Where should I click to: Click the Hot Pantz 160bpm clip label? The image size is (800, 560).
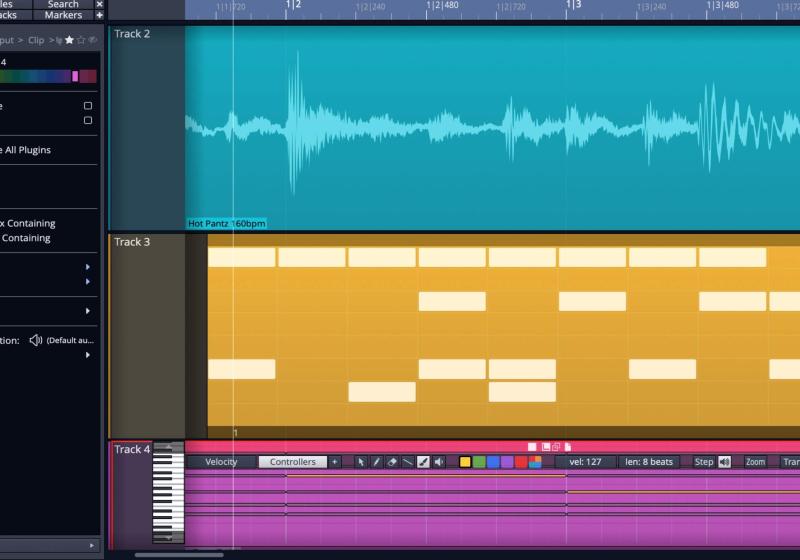[227, 223]
